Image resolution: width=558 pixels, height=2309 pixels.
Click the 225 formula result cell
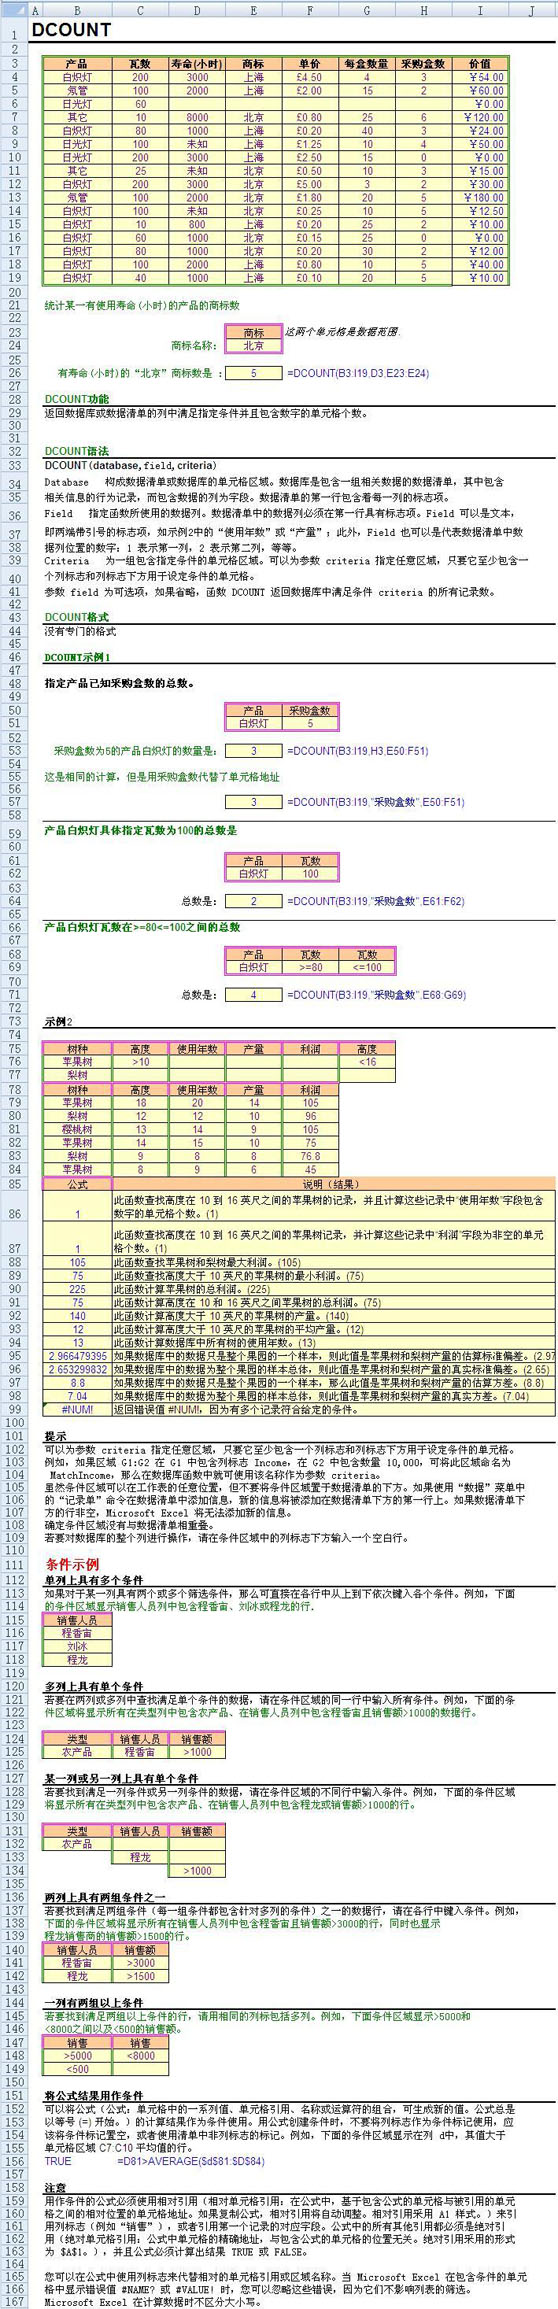[x=77, y=1288]
